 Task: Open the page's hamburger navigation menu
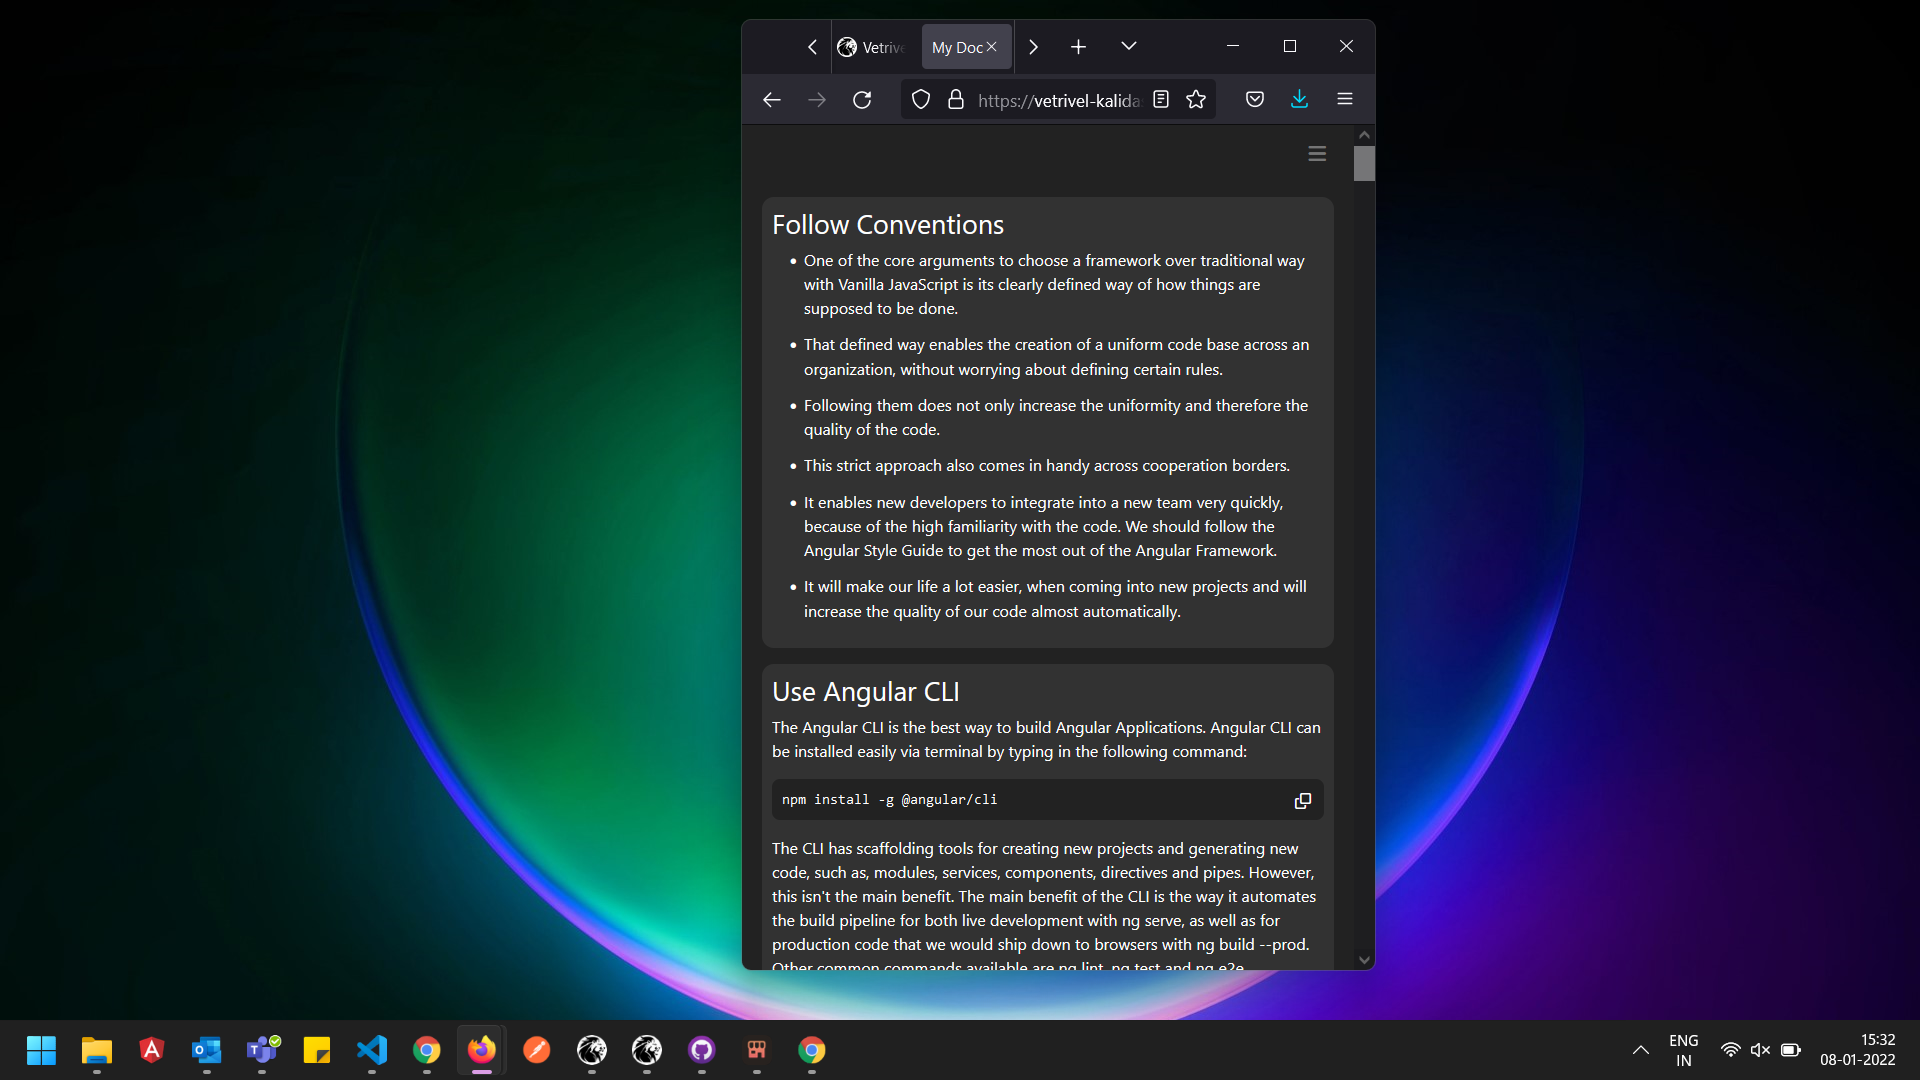click(1316, 153)
